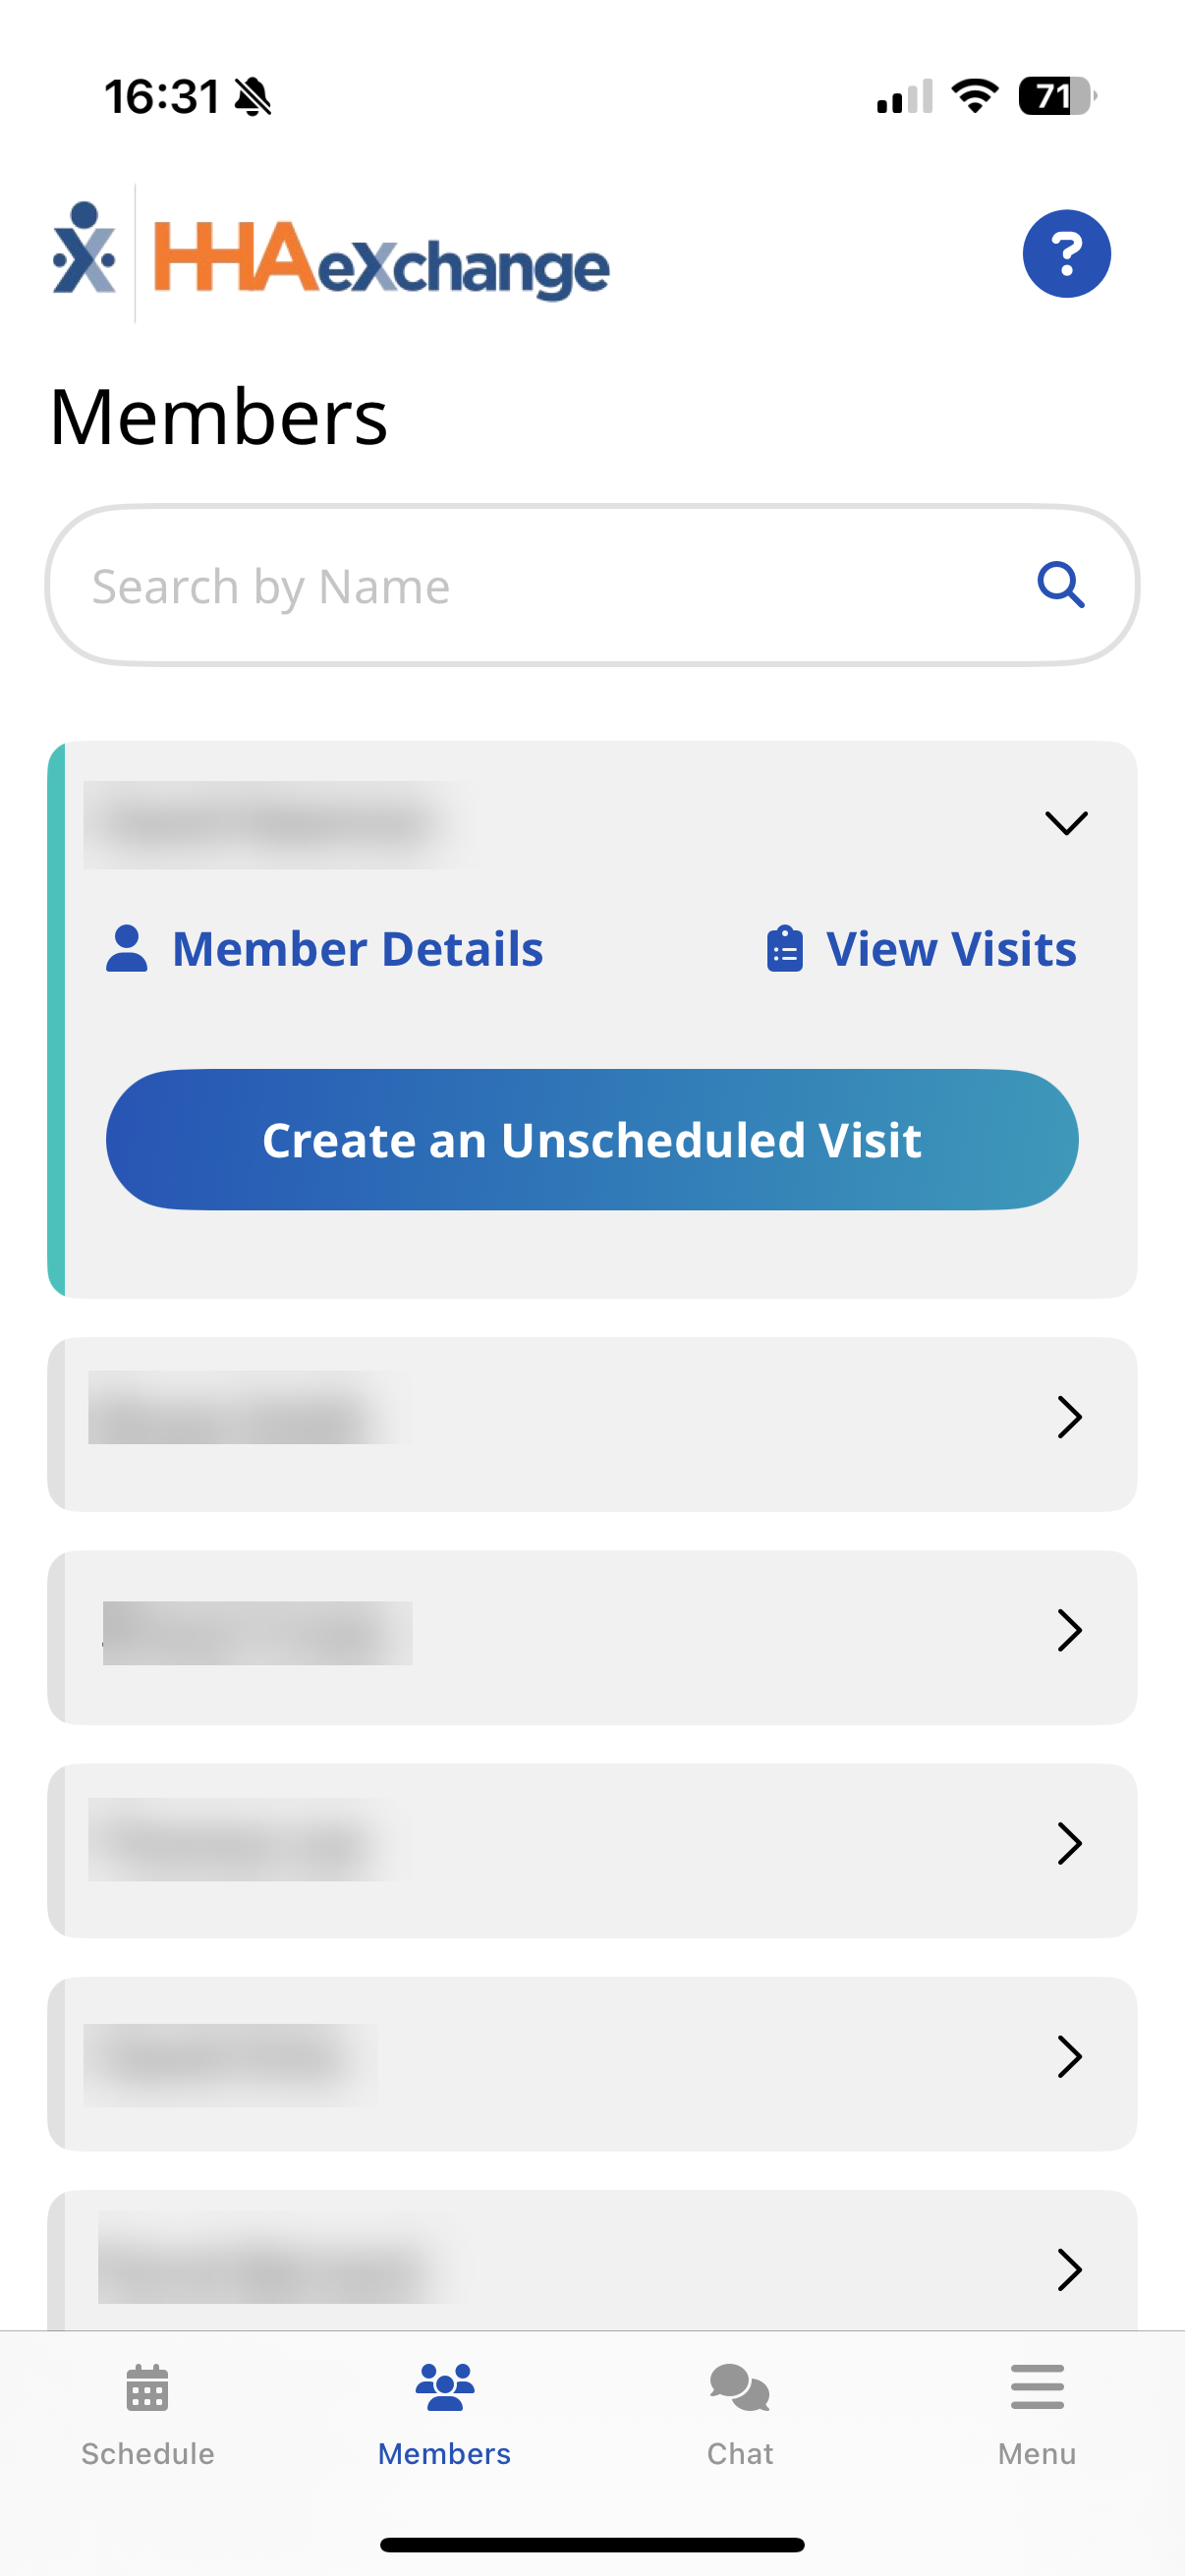
Task: Focus the Search by Name field
Action: [x=540, y=585]
